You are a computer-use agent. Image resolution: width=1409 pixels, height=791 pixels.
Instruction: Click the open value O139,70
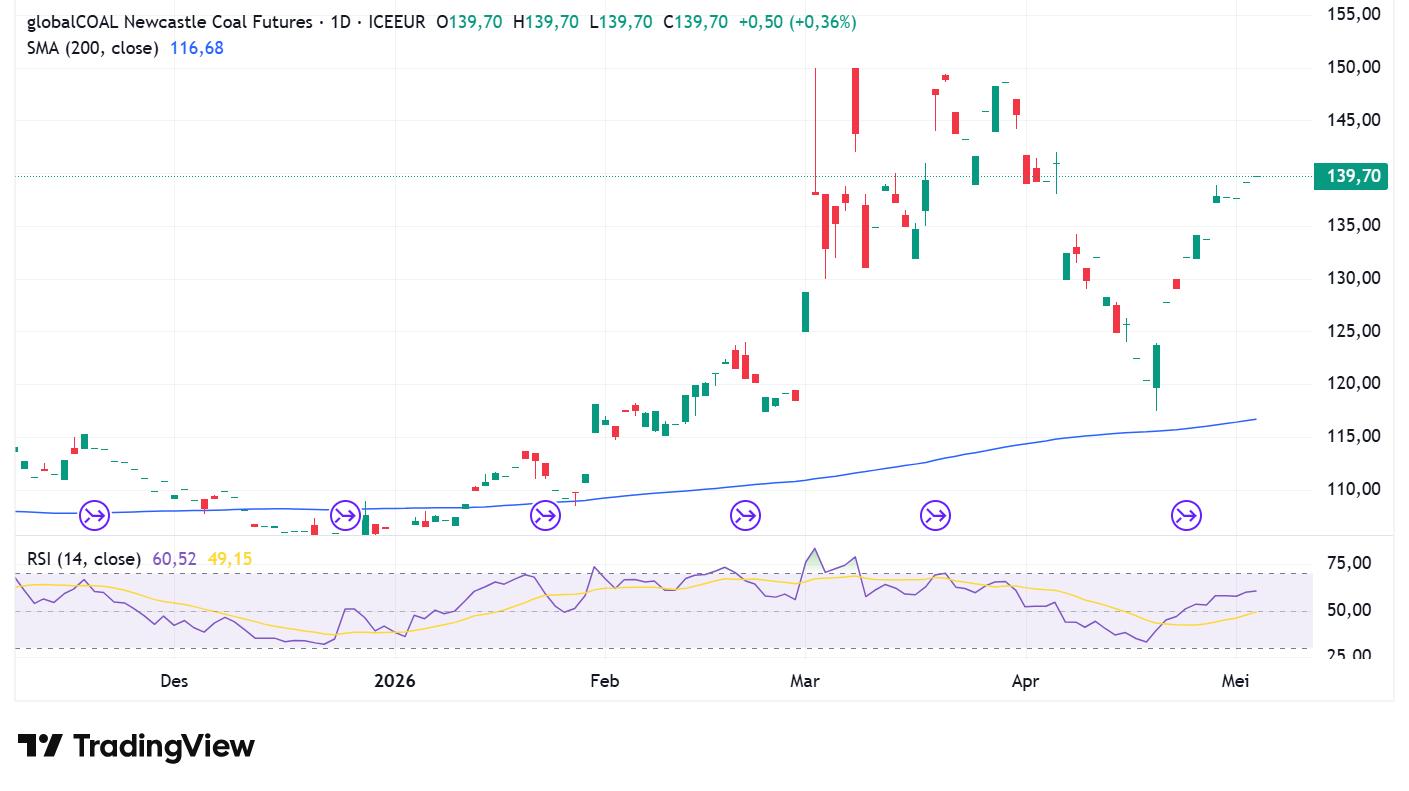pos(469,22)
